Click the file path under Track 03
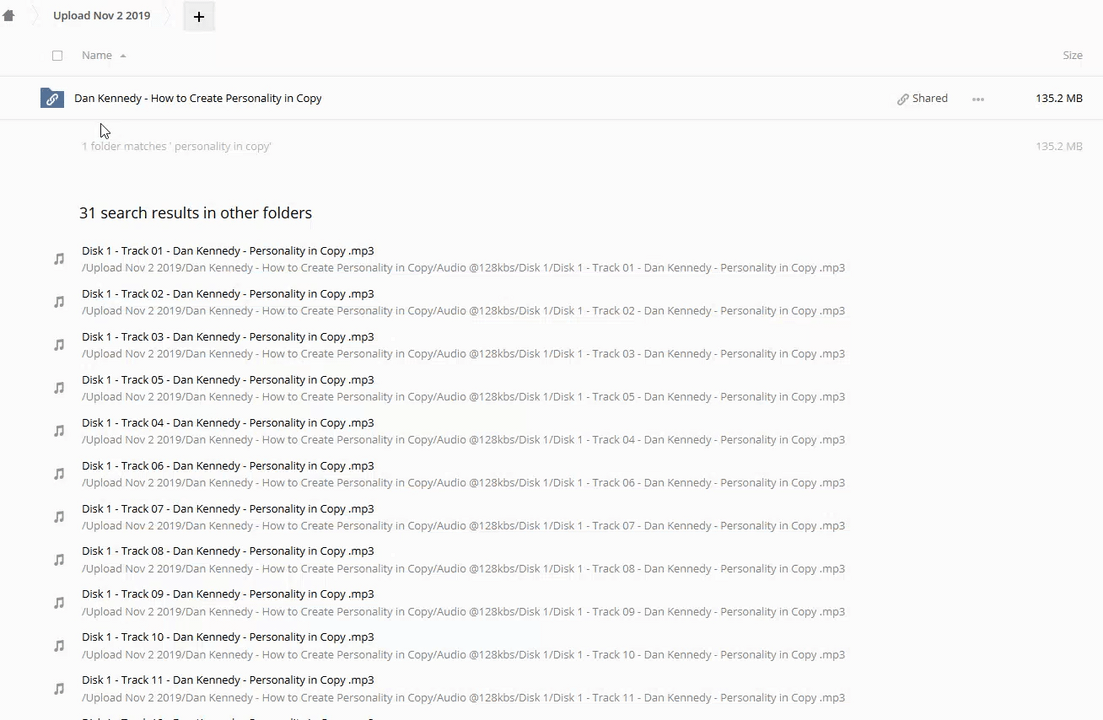 pos(463,354)
